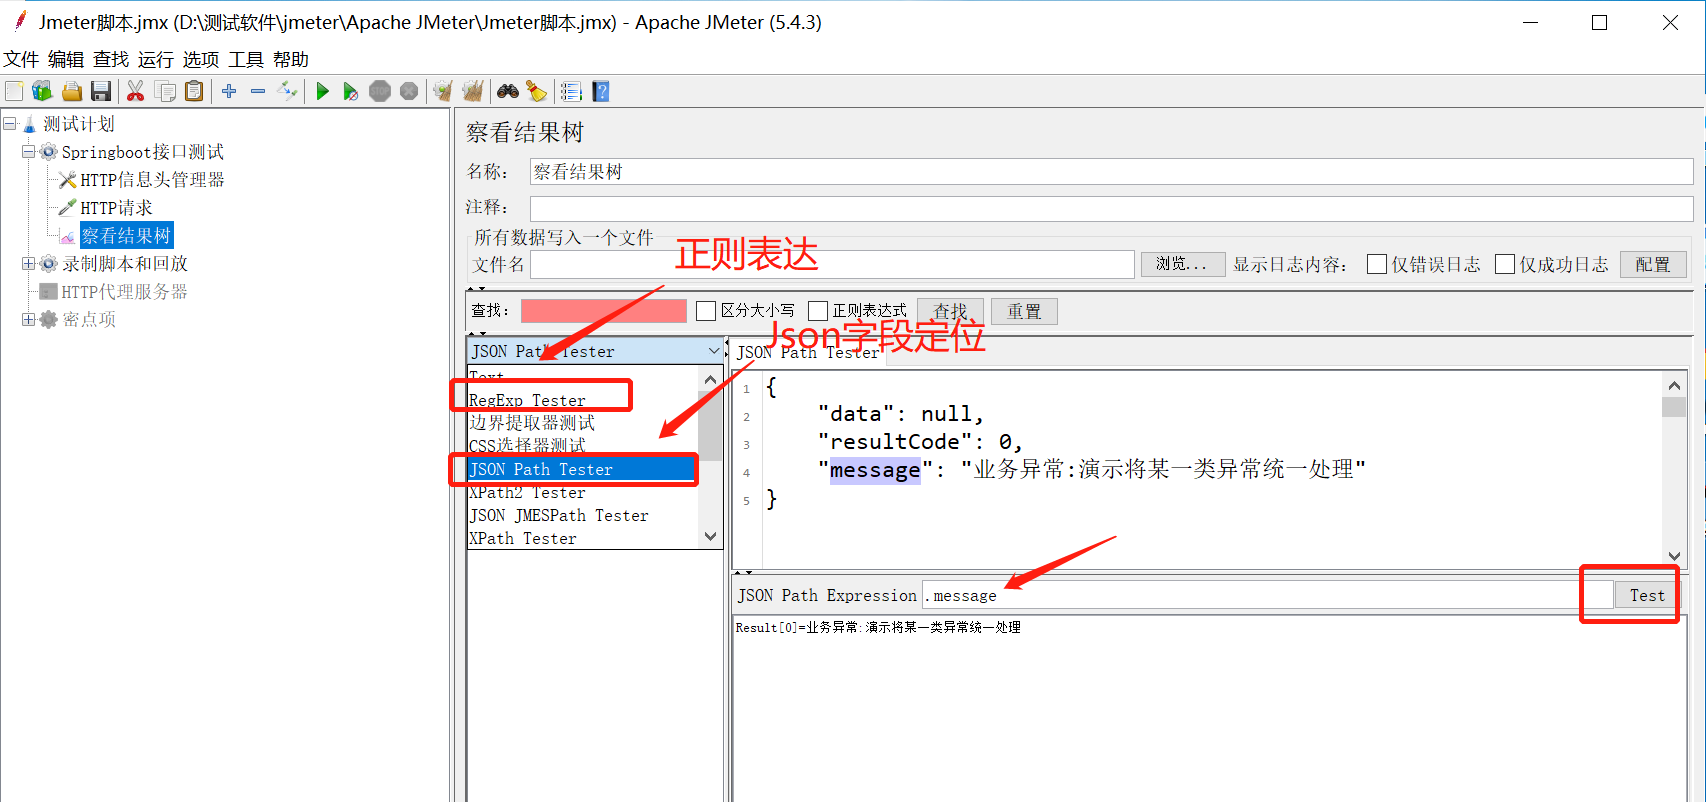Image resolution: width=1706 pixels, height=802 pixels.
Task: Enable the 区分大小写 checkbox
Action: pyautogui.click(x=706, y=311)
